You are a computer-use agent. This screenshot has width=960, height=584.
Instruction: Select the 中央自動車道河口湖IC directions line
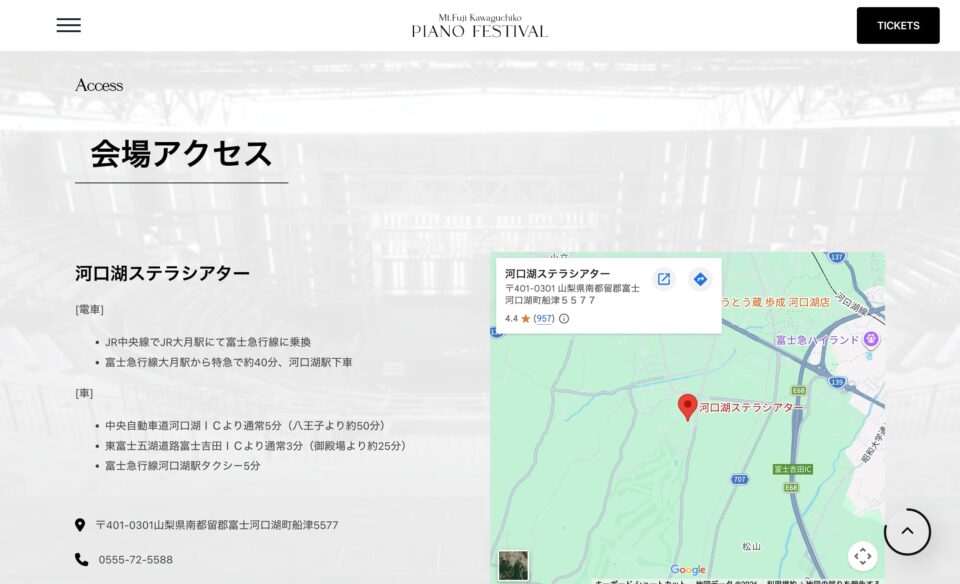coord(245,425)
